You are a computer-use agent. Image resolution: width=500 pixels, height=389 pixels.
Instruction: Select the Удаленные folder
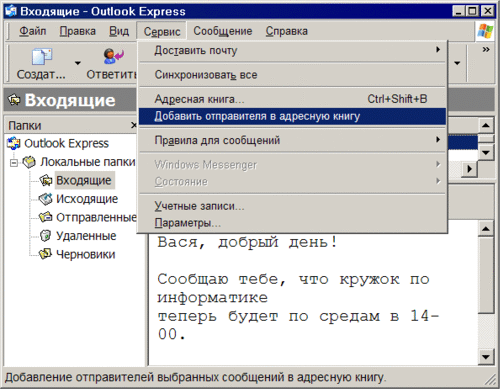click(x=86, y=236)
